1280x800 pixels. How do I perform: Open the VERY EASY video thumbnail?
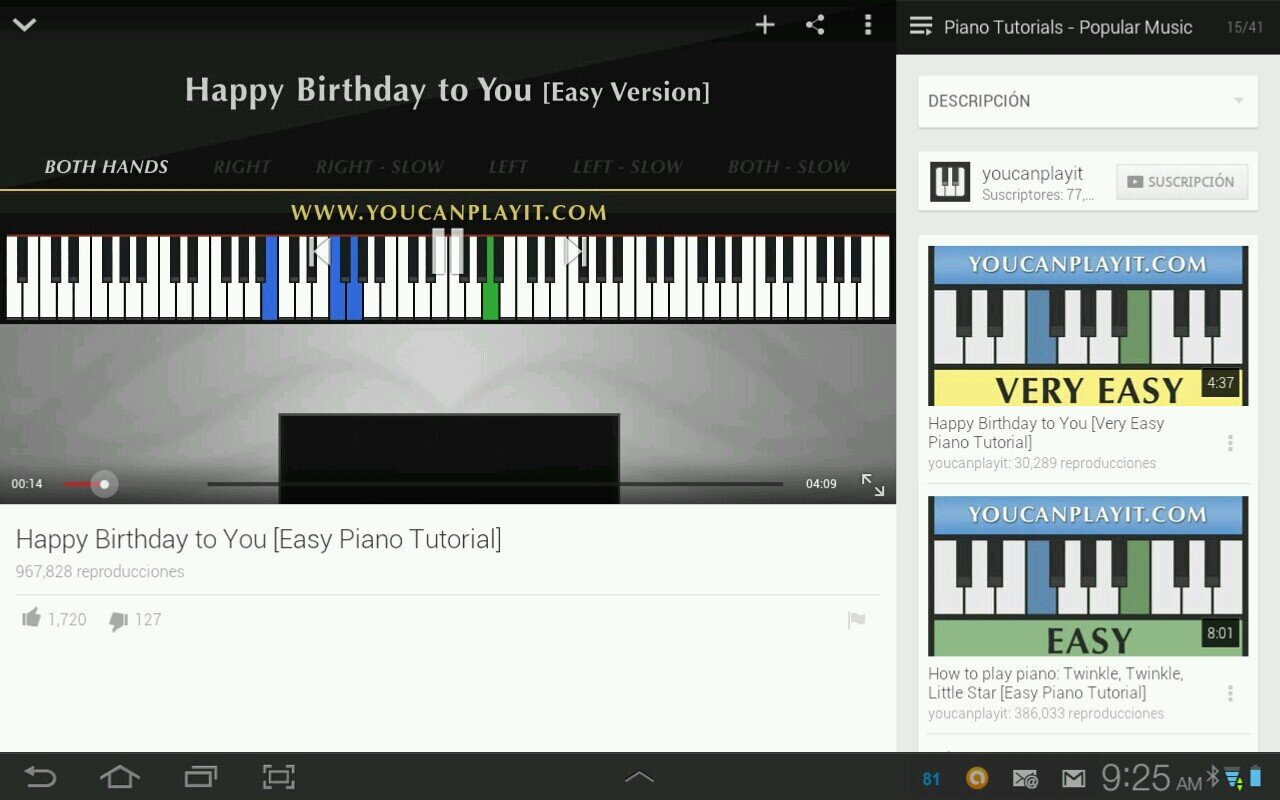pos(1088,326)
